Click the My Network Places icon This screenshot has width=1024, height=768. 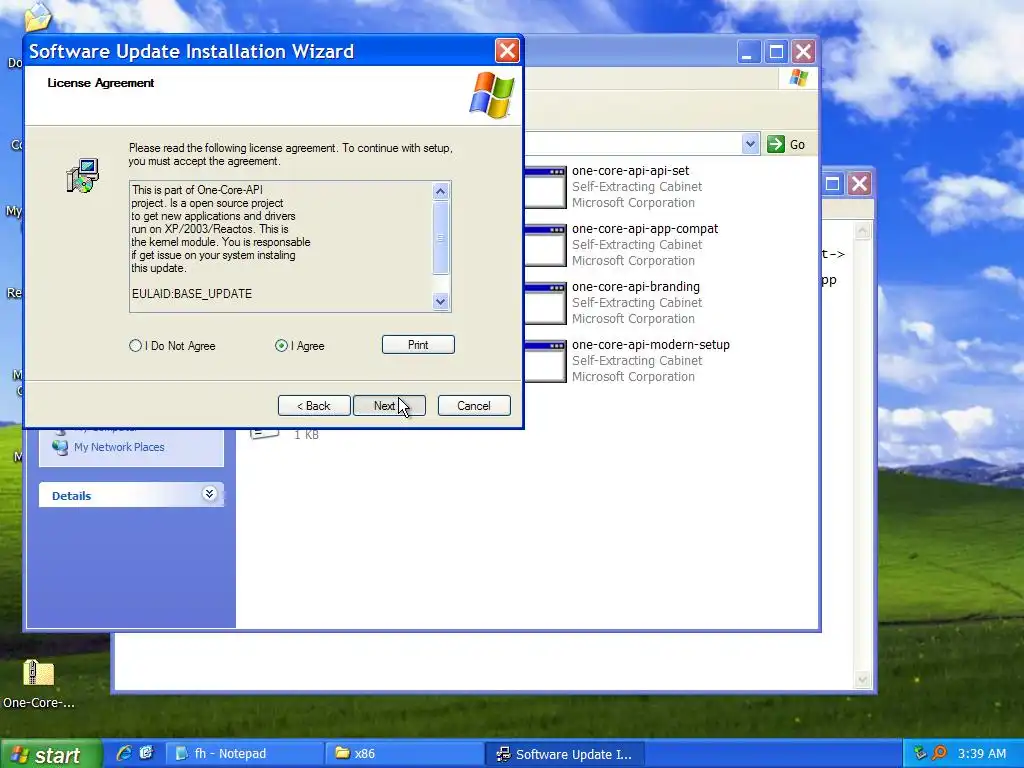(x=60, y=447)
